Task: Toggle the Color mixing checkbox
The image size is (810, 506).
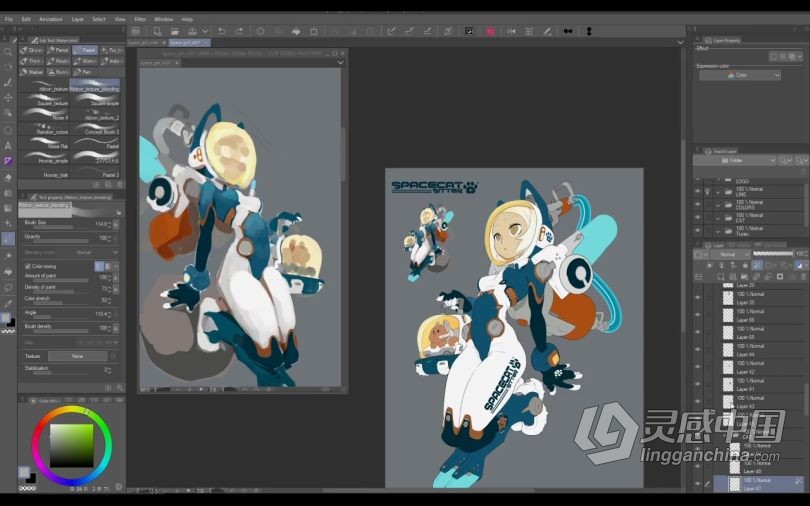Action: (28, 266)
